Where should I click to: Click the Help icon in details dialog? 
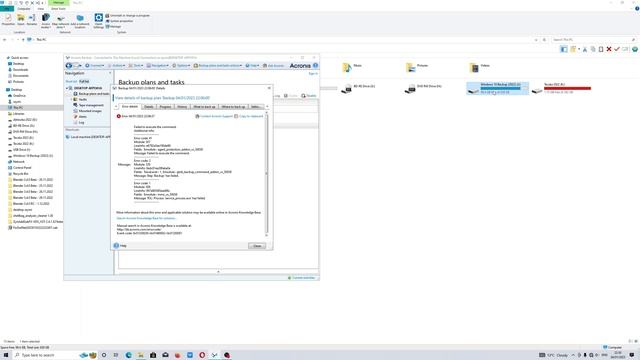(116, 246)
